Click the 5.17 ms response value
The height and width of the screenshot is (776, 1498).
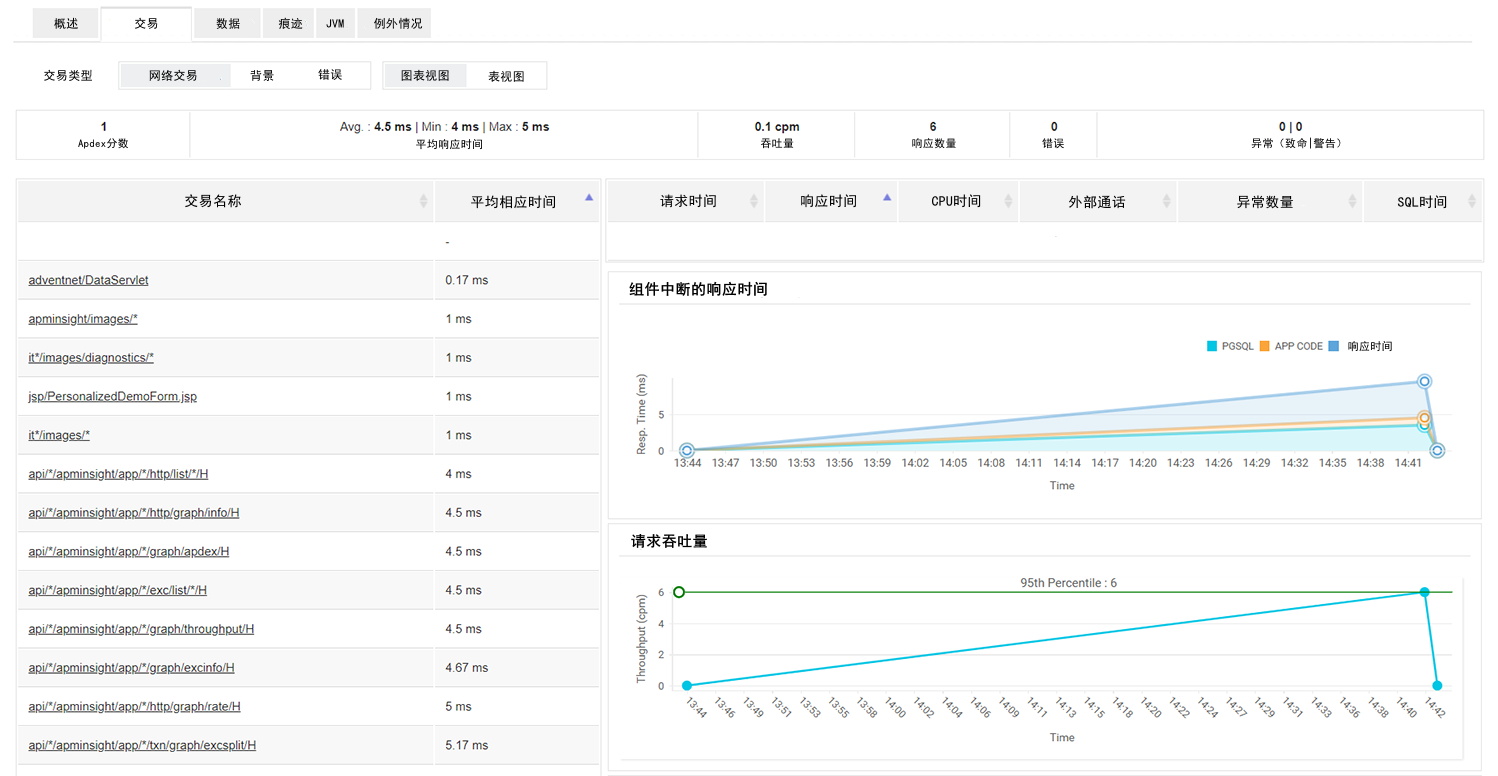[467, 745]
